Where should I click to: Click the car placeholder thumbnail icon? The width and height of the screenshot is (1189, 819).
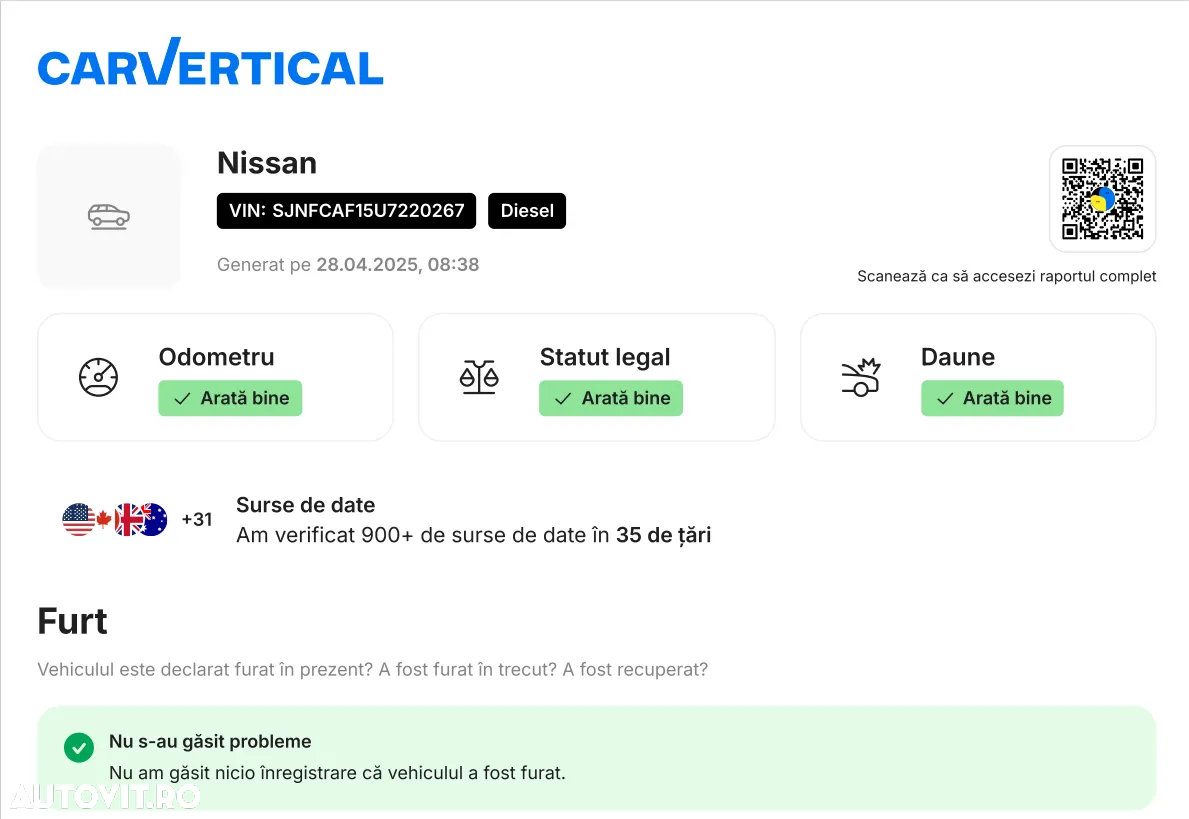click(108, 217)
